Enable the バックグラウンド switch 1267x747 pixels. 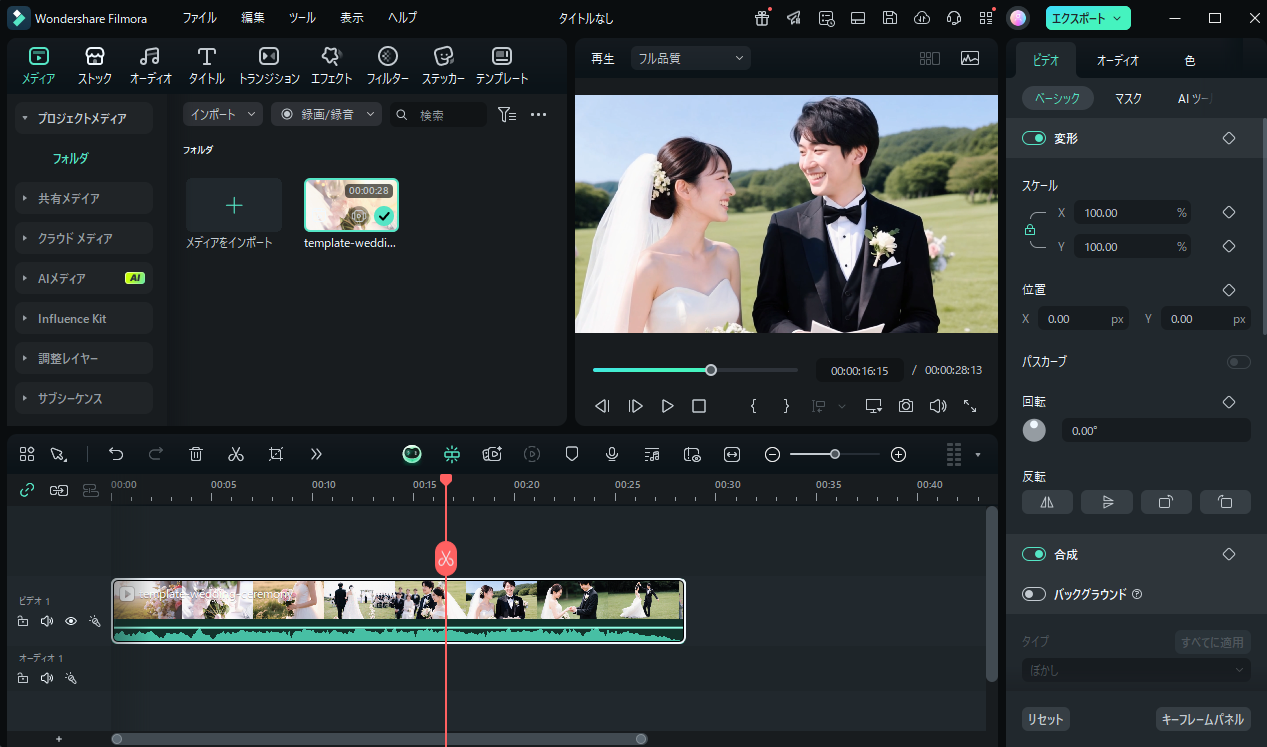[1034, 594]
